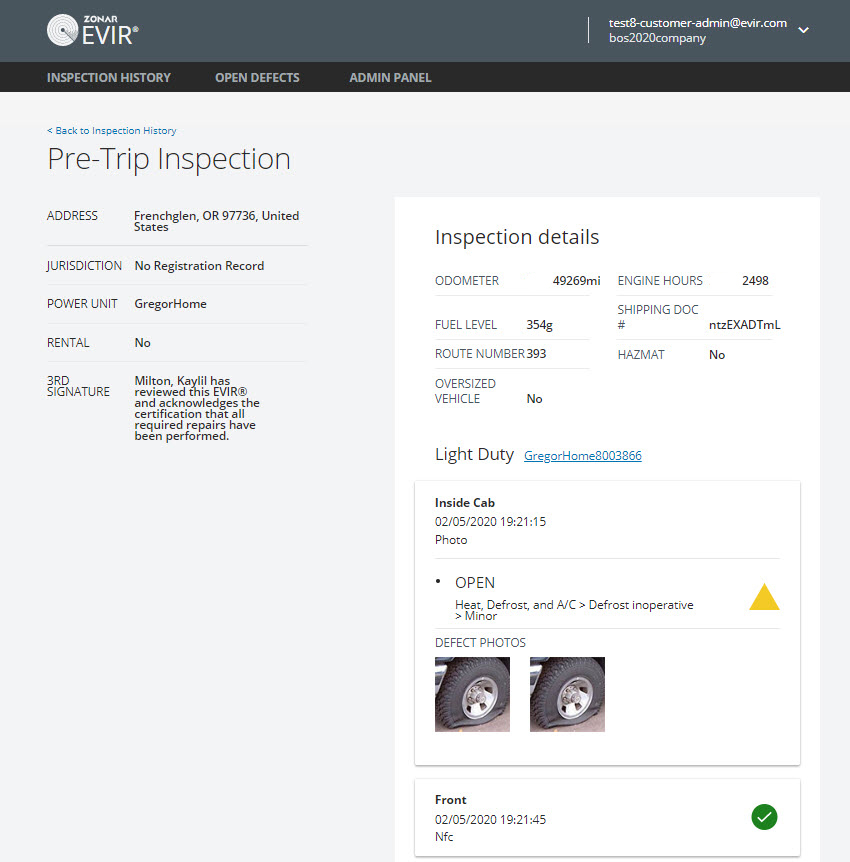Click the route number value 393
Image resolution: width=850 pixels, height=862 pixels.
pos(536,354)
